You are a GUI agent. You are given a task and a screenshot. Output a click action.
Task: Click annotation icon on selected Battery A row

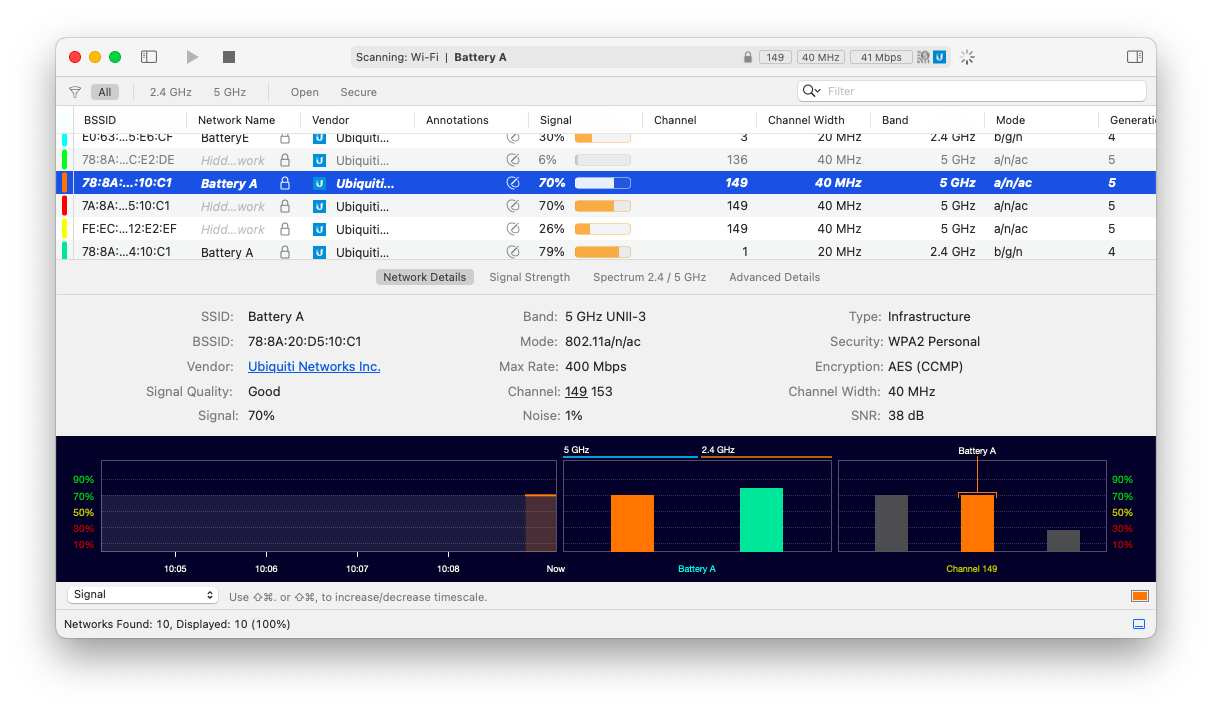[513, 183]
